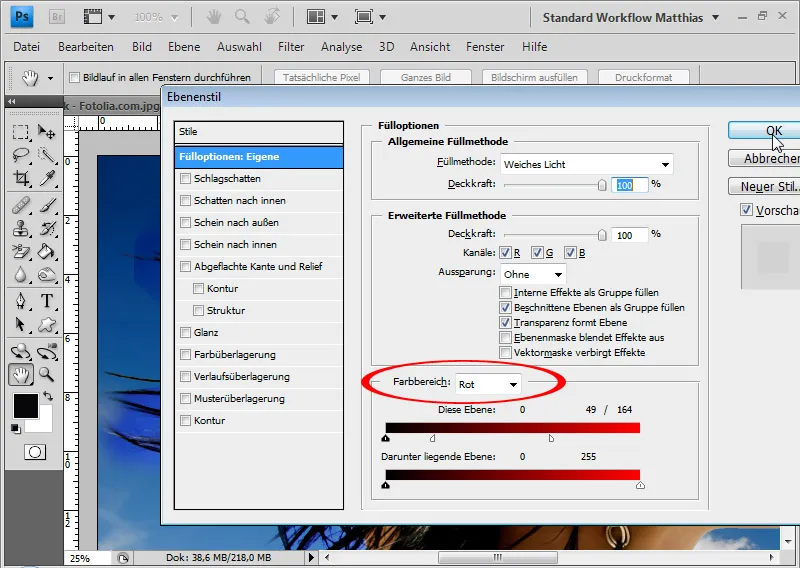Select the Clone Stamp tool
This screenshot has height=568, width=800.
pyautogui.click(x=20, y=229)
